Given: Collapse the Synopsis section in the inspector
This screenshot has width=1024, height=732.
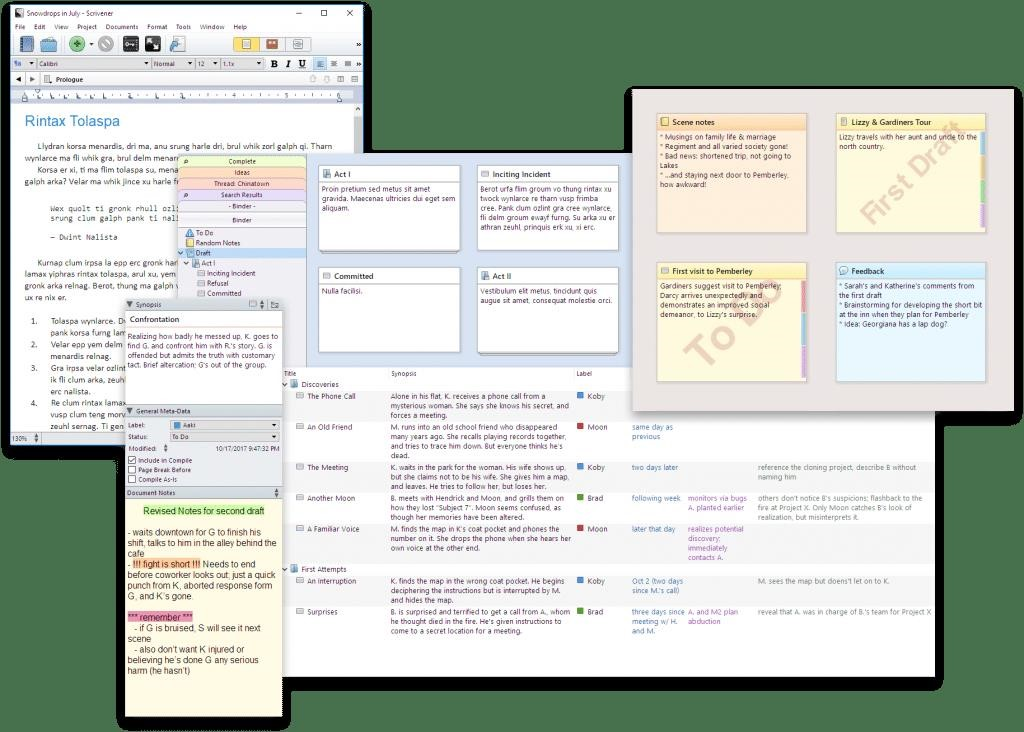Looking at the screenshot, I should pyautogui.click(x=129, y=304).
